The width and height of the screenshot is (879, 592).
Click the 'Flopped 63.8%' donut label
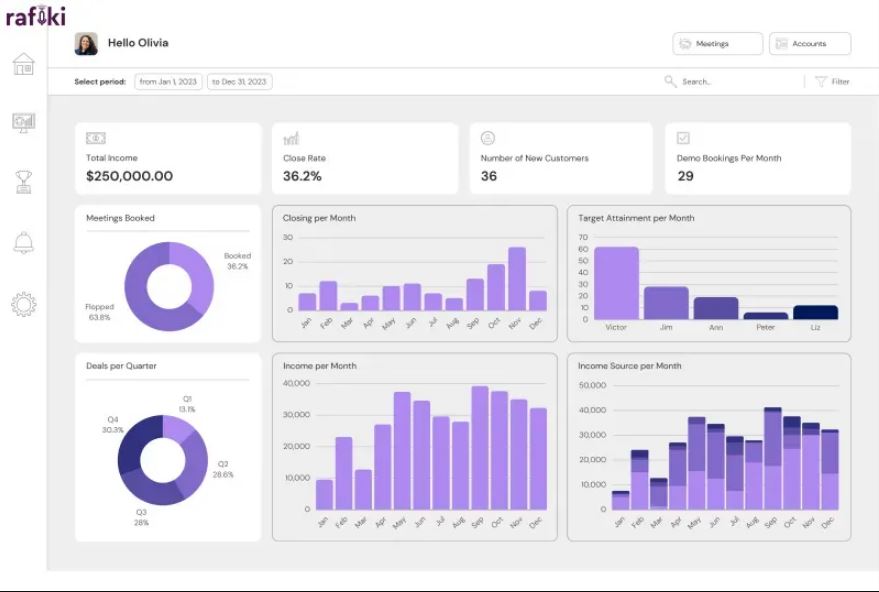point(99,312)
